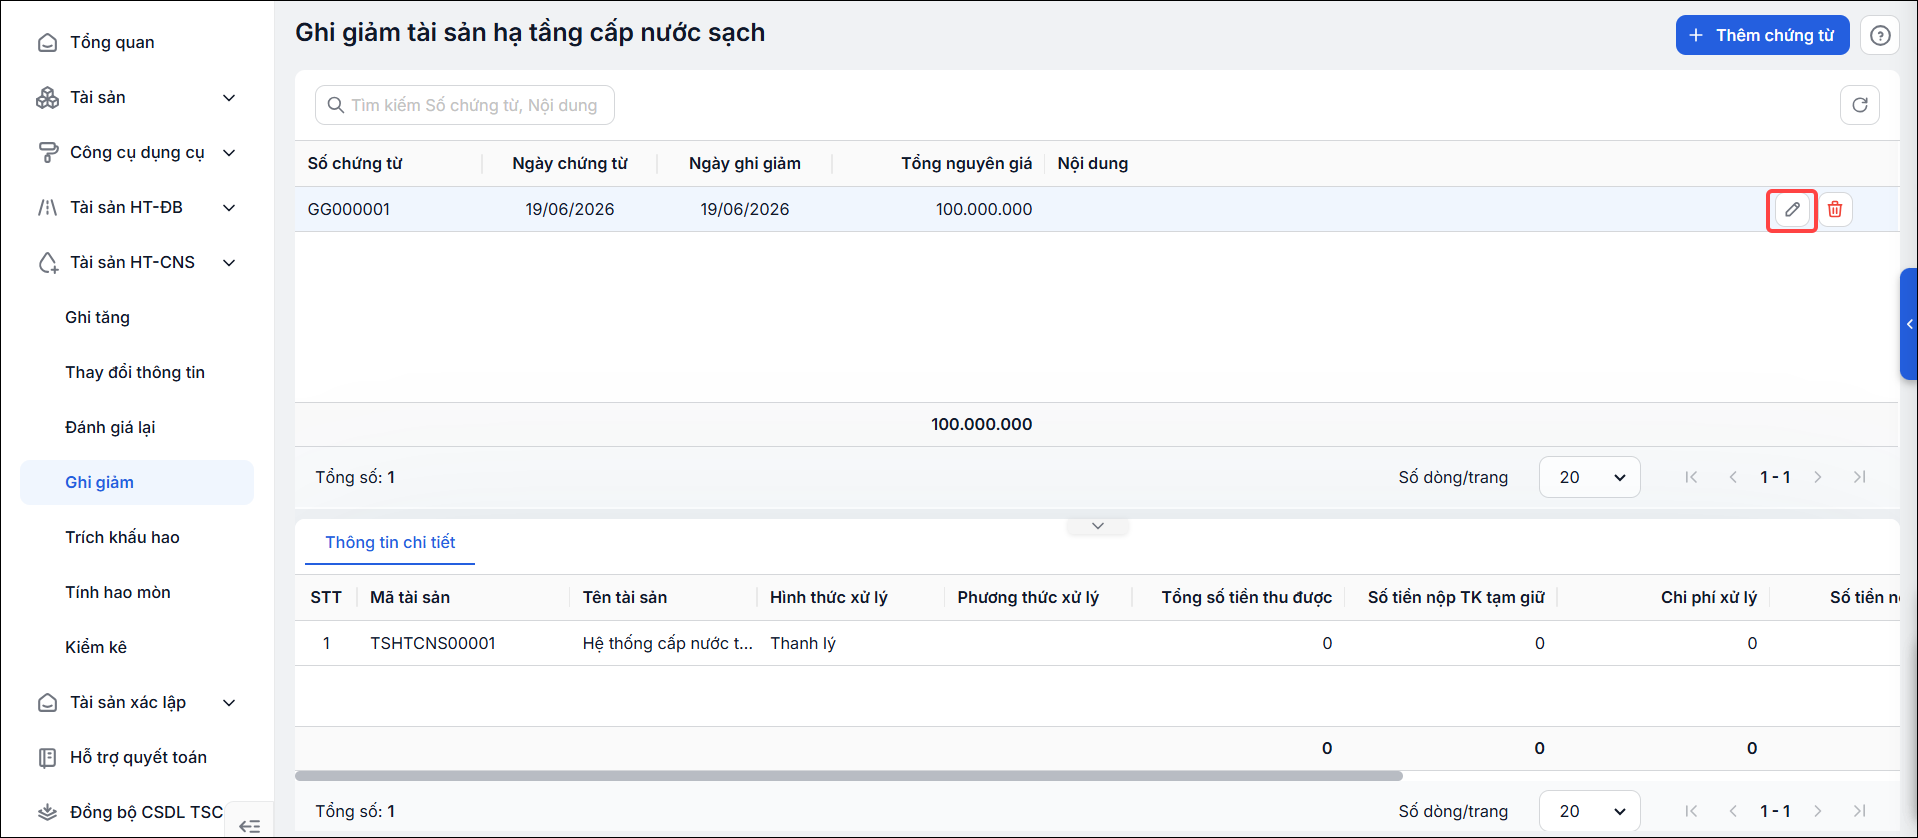Go to last page in lower pagination

click(1860, 811)
